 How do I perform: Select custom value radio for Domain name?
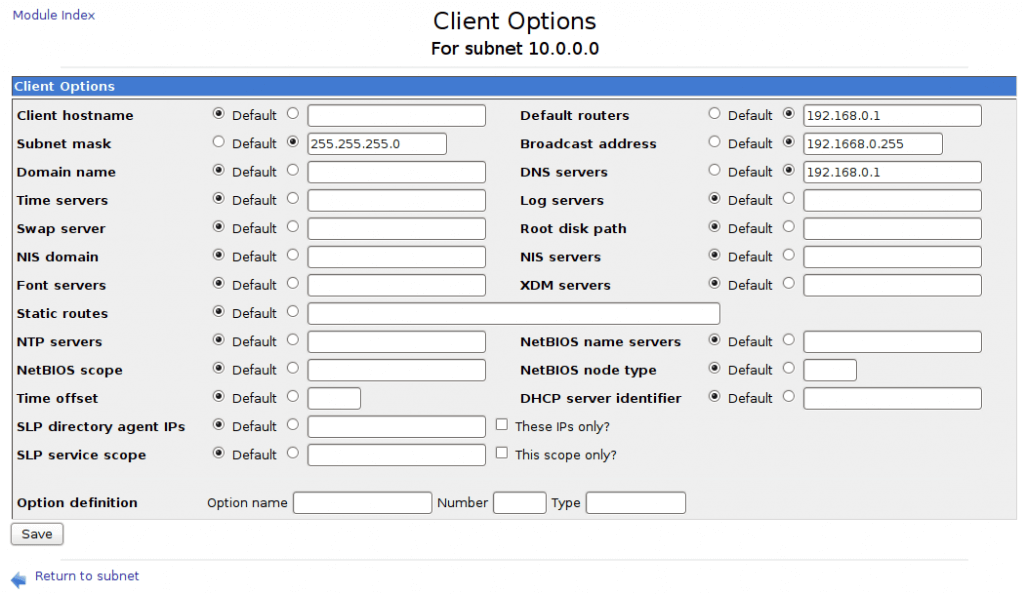click(293, 171)
